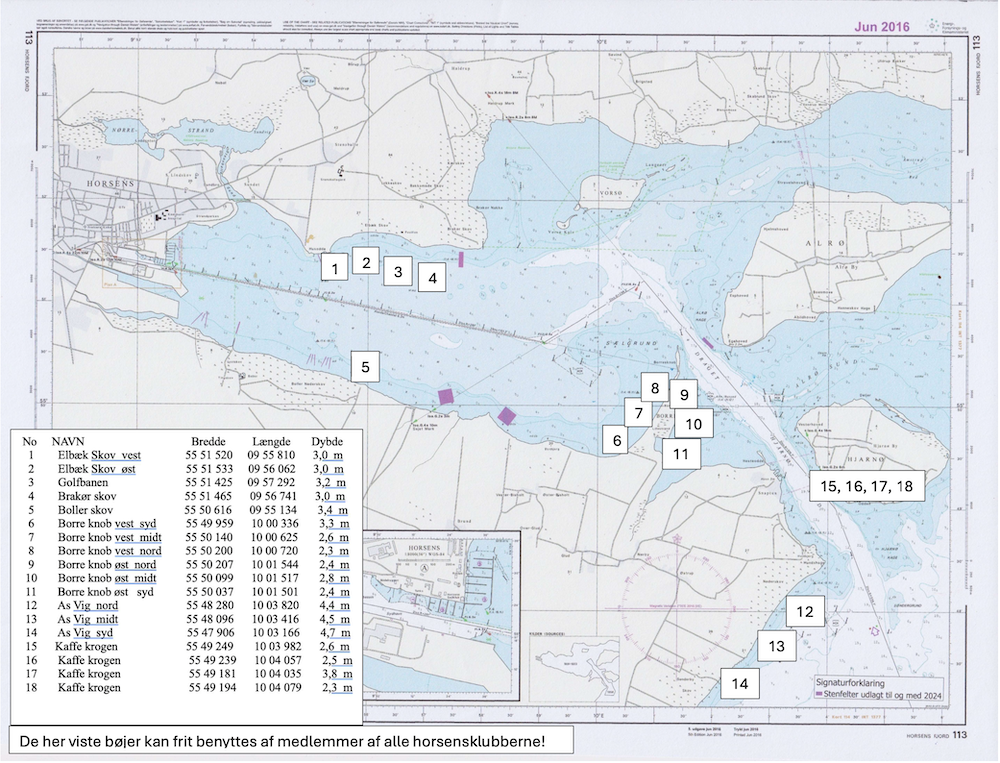Click buoy marker 2 at Elbæk Skov øst

coord(367,263)
